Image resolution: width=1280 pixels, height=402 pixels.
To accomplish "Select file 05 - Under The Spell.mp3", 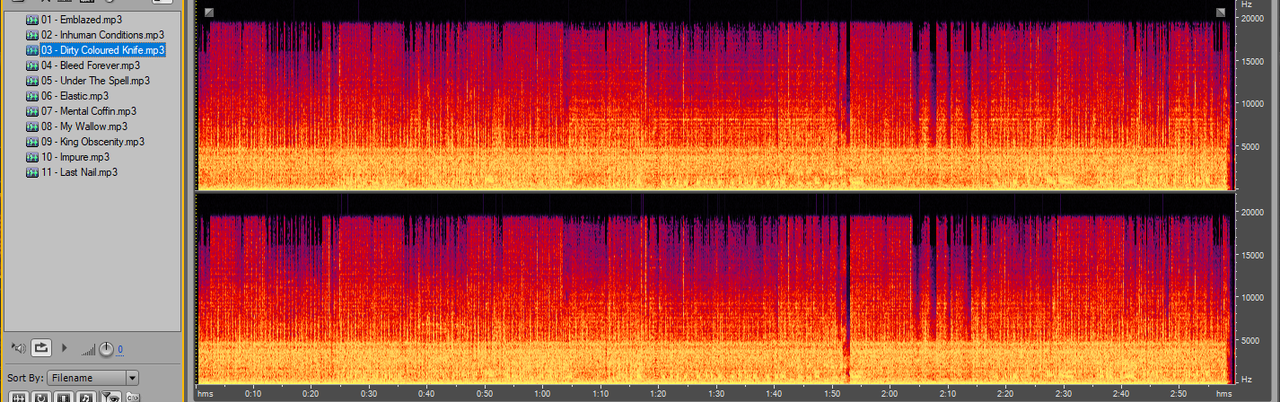I will (x=96, y=80).
